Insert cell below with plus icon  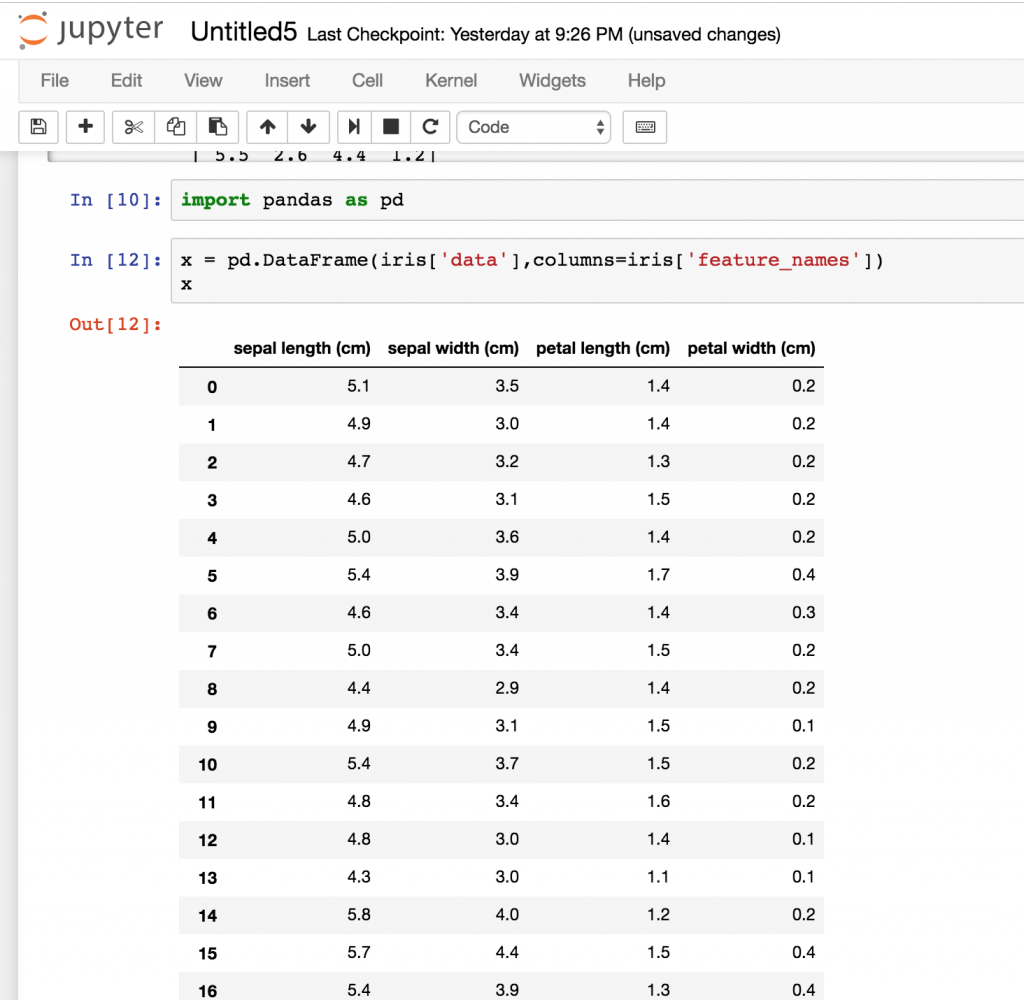click(86, 127)
